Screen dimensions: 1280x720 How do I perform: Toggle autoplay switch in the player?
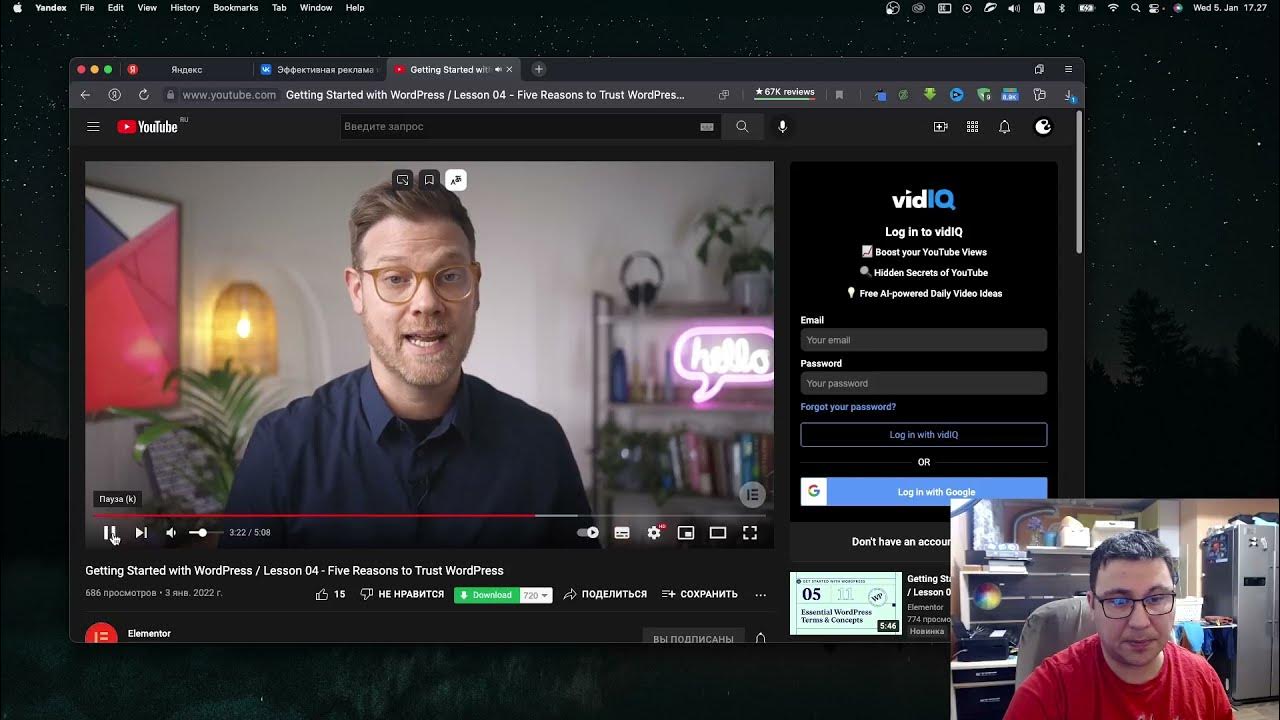pos(588,533)
